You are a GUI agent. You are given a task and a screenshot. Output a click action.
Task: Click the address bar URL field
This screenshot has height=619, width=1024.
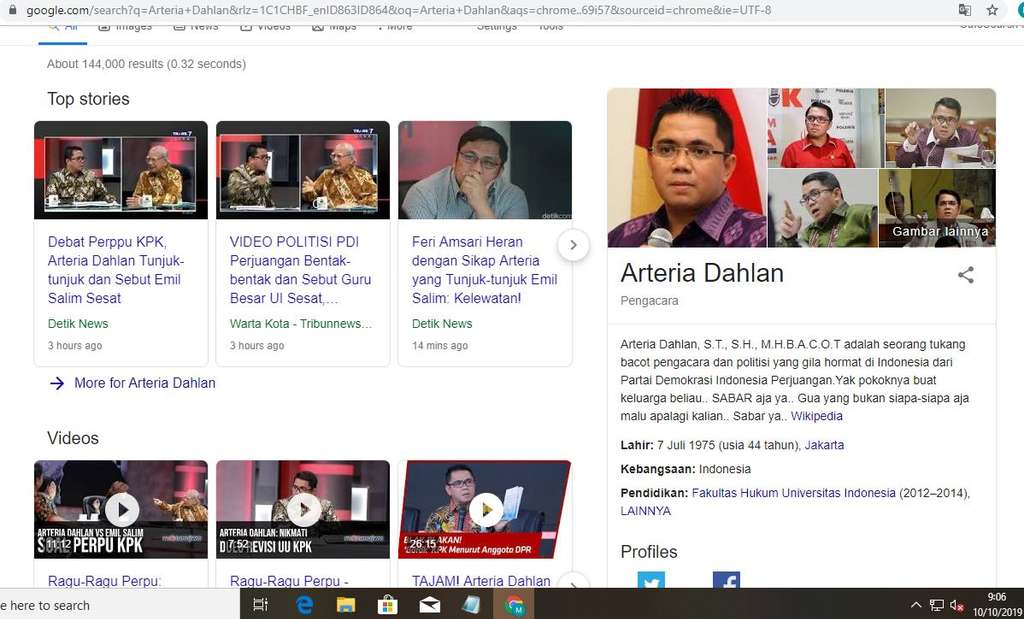tap(398, 10)
